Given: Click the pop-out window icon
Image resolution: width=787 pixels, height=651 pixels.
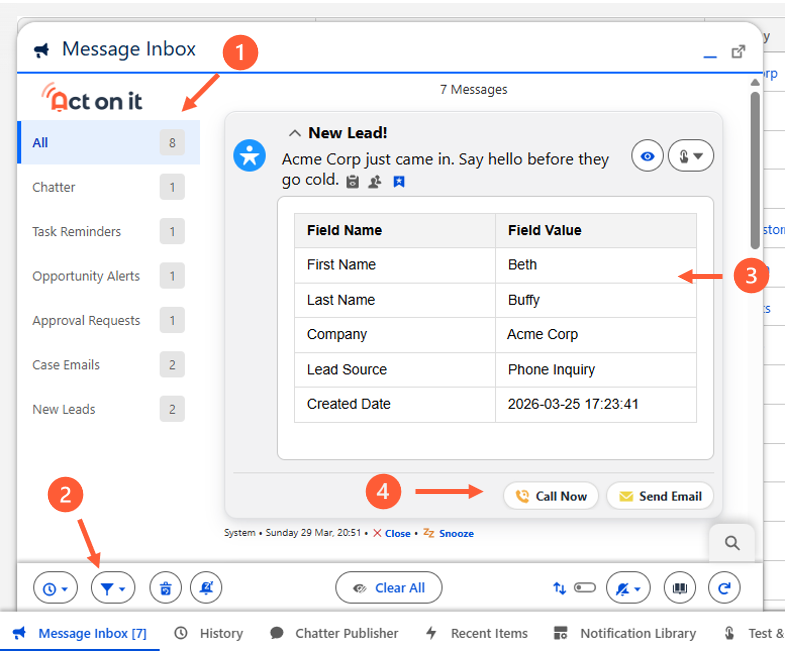Looking at the screenshot, I should (x=738, y=51).
